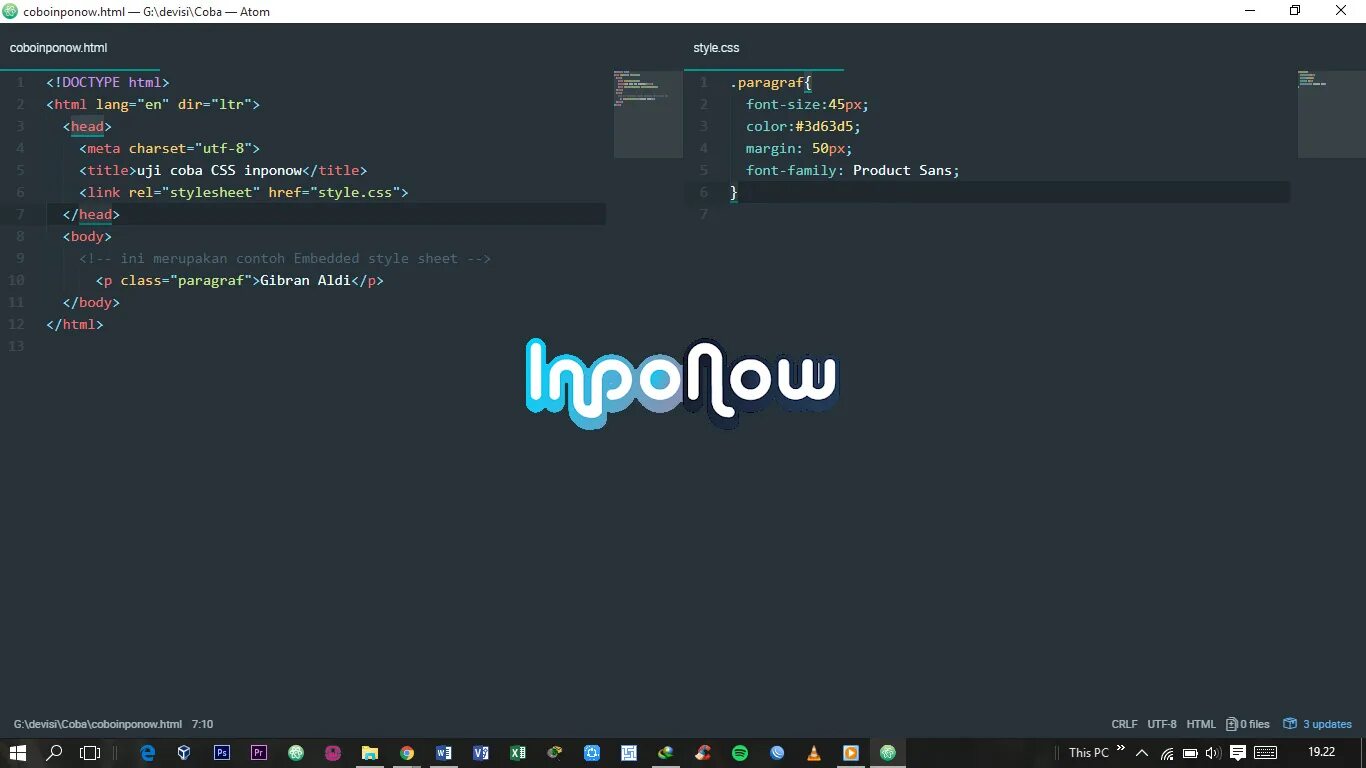This screenshot has height=768, width=1366.
Task: Open the taskbar Search
Action: coord(55,752)
